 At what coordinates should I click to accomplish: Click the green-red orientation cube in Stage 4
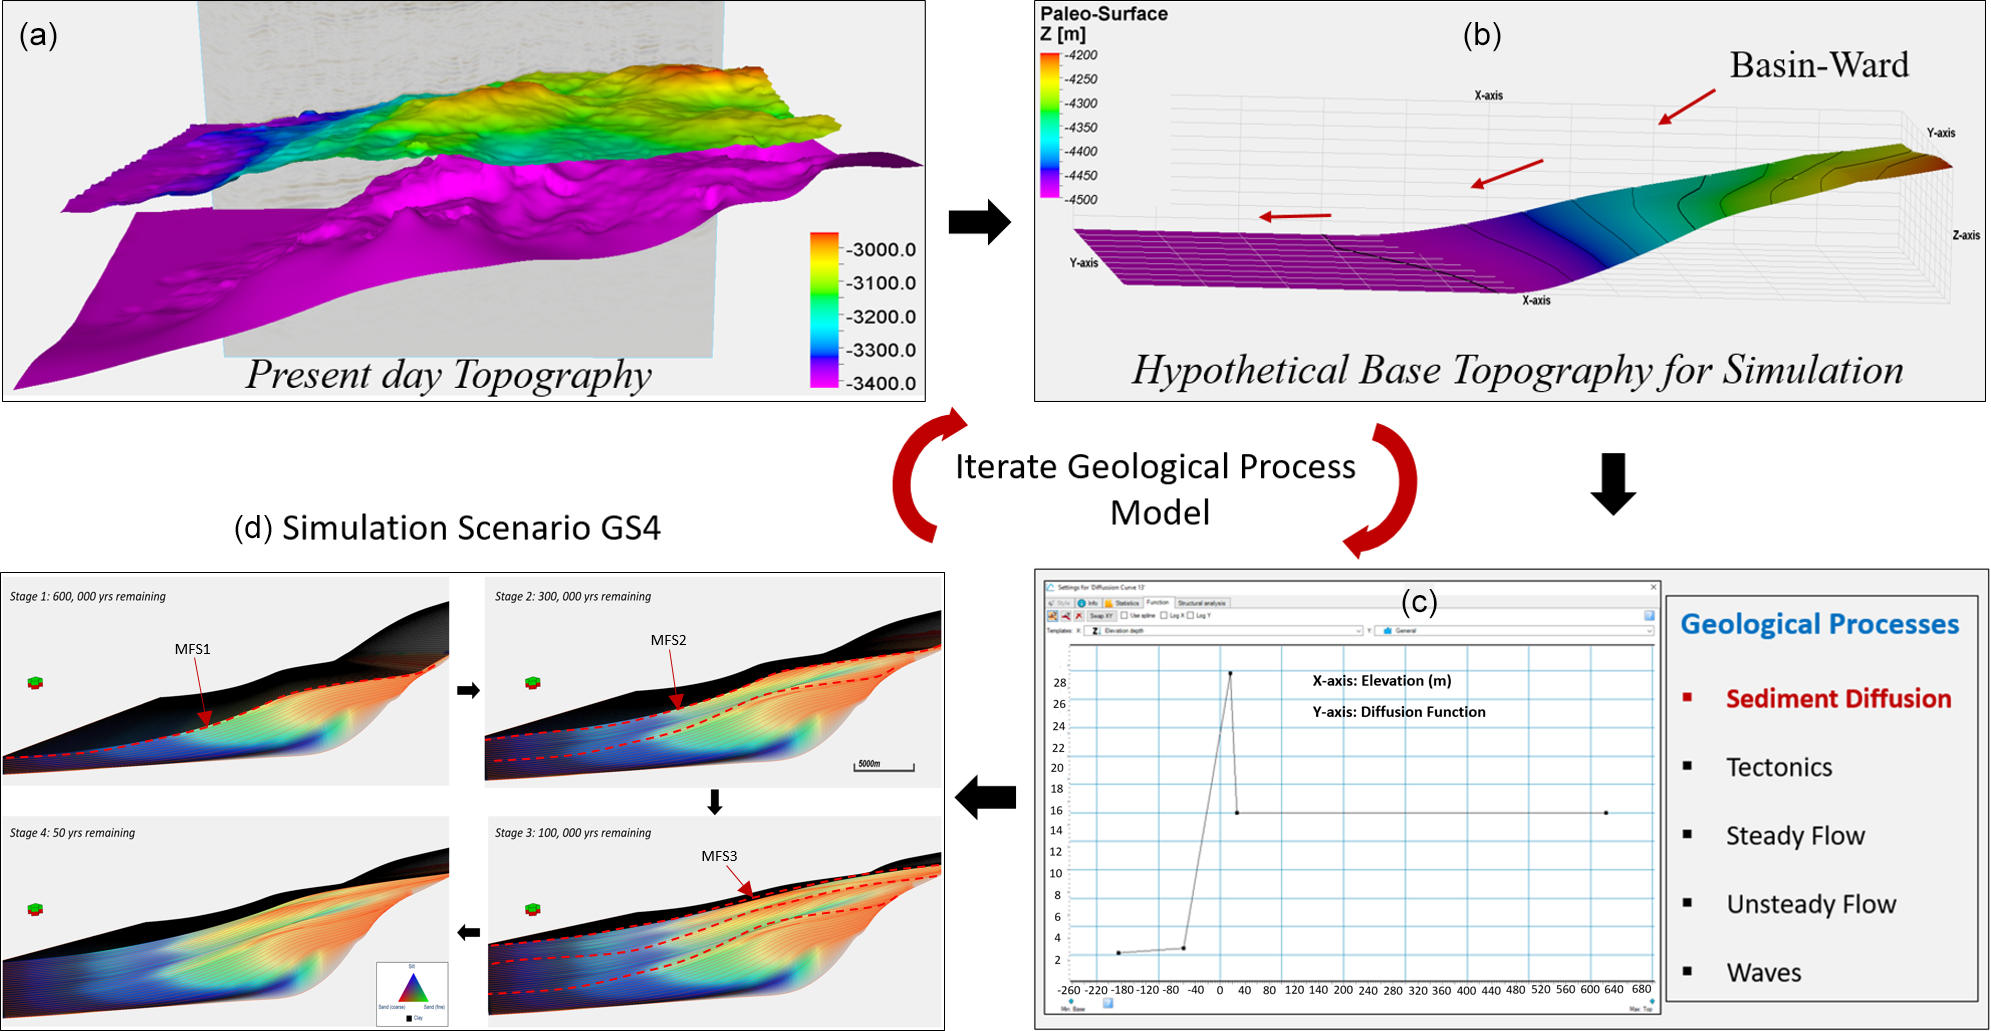point(35,909)
